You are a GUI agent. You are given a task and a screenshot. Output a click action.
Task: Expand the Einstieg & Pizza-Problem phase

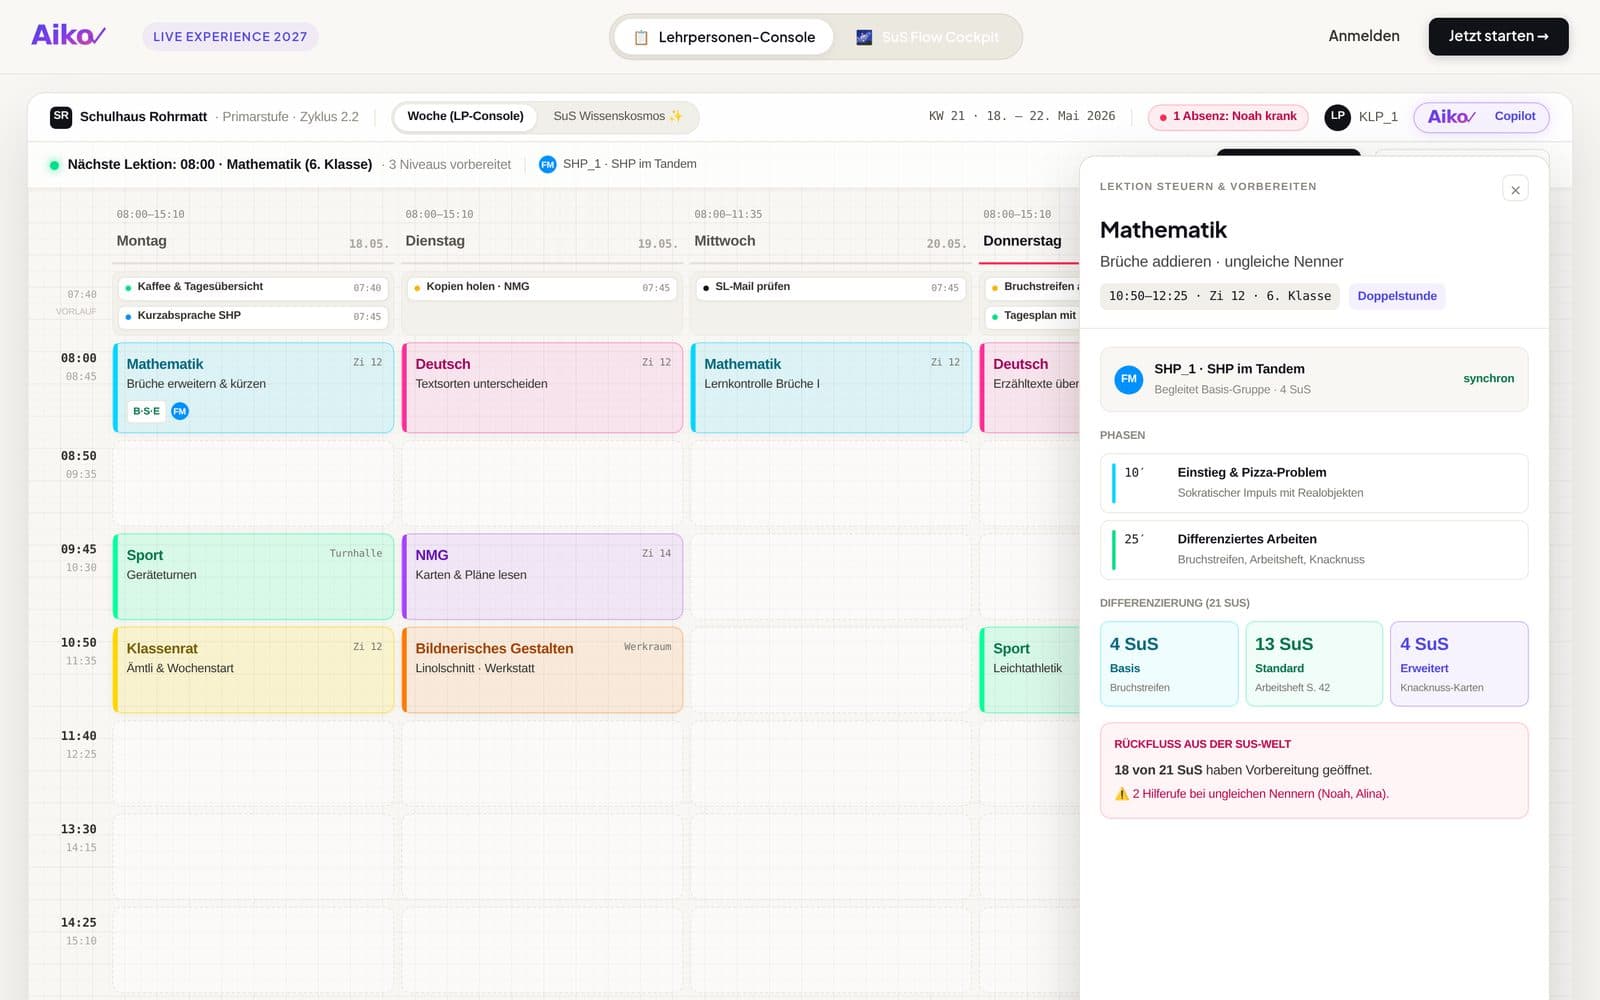click(x=1314, y=482)
